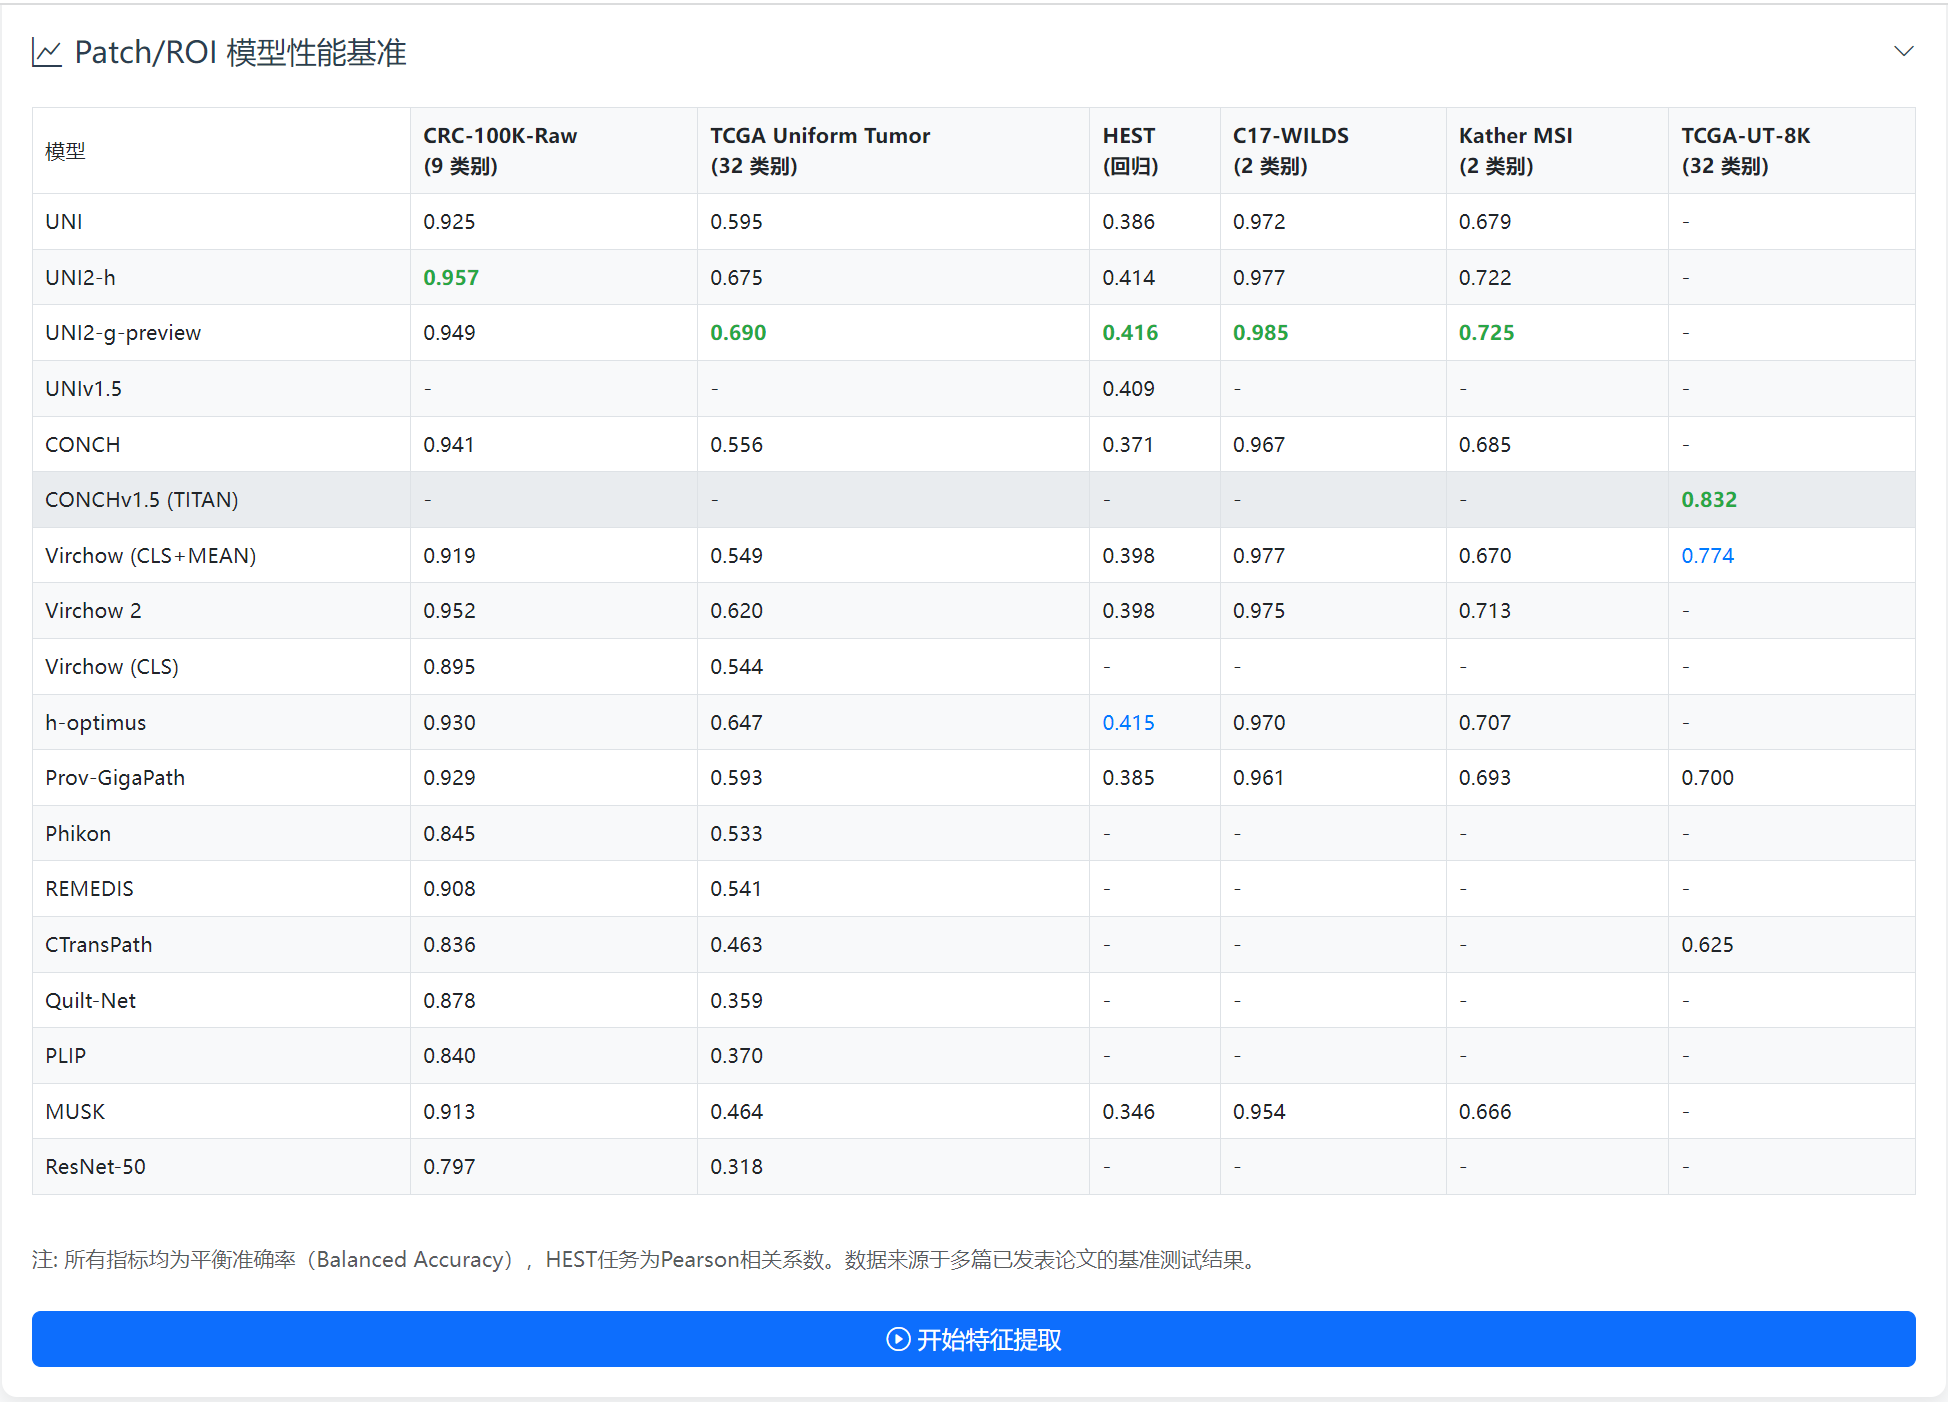
Task: Collapse the Patch/ROI benchmark panel chevron
Action: 1903,51
